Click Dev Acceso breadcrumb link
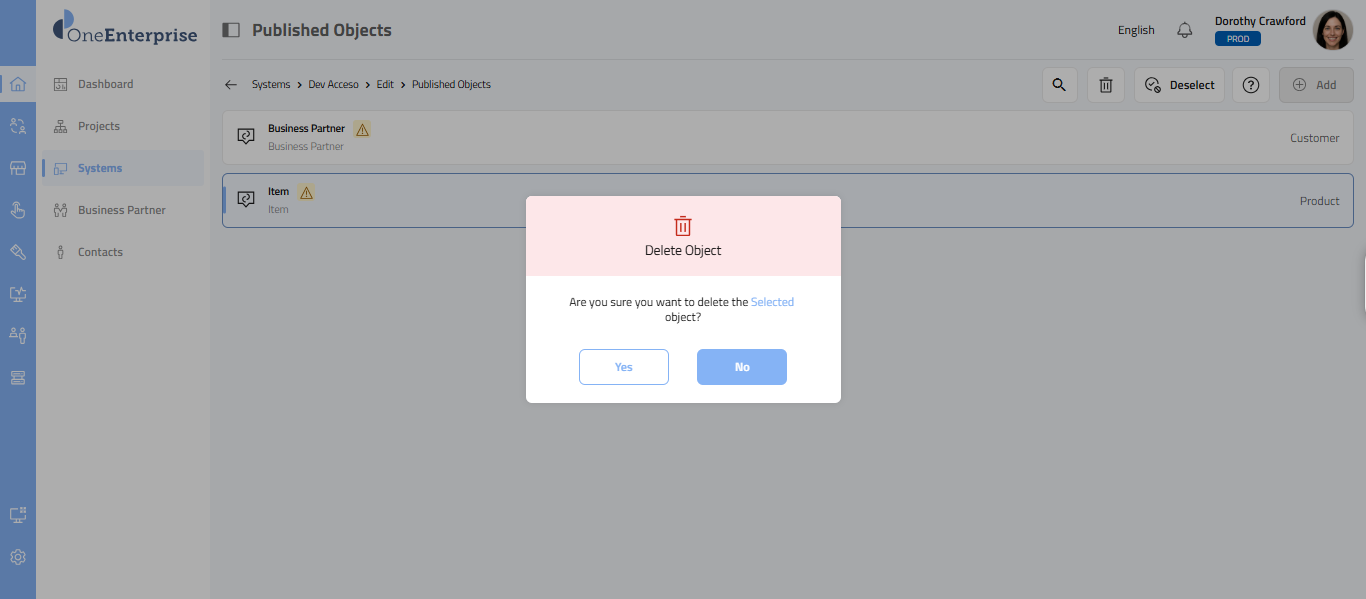The width and height of the screenshot is (1366, 599). [x=333, y=85]
